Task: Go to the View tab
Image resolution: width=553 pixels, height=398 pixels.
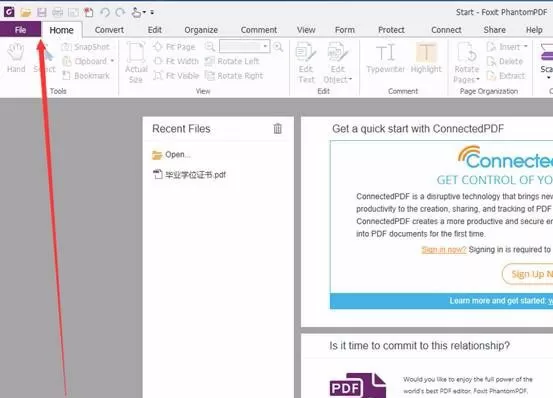Action: pyautogui.click(x=306, y=30)
